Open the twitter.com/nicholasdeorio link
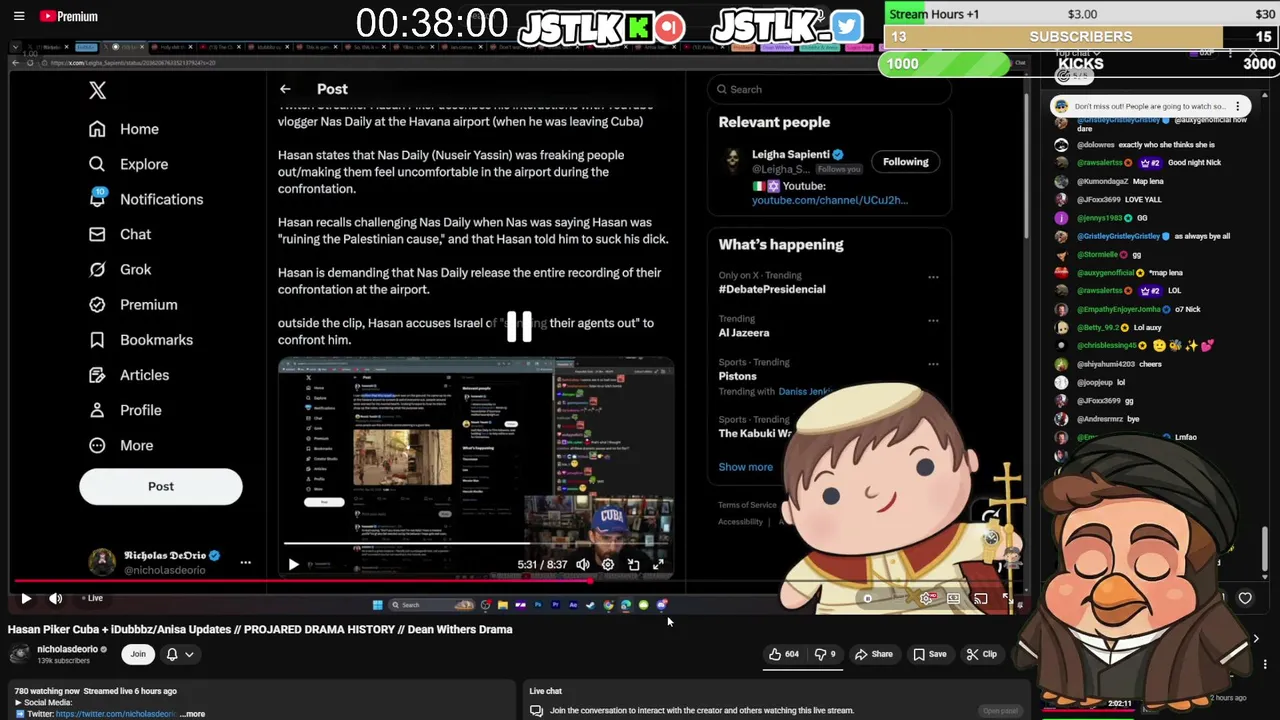This screenshot has width=1280, height=720. tap(118, 714)
